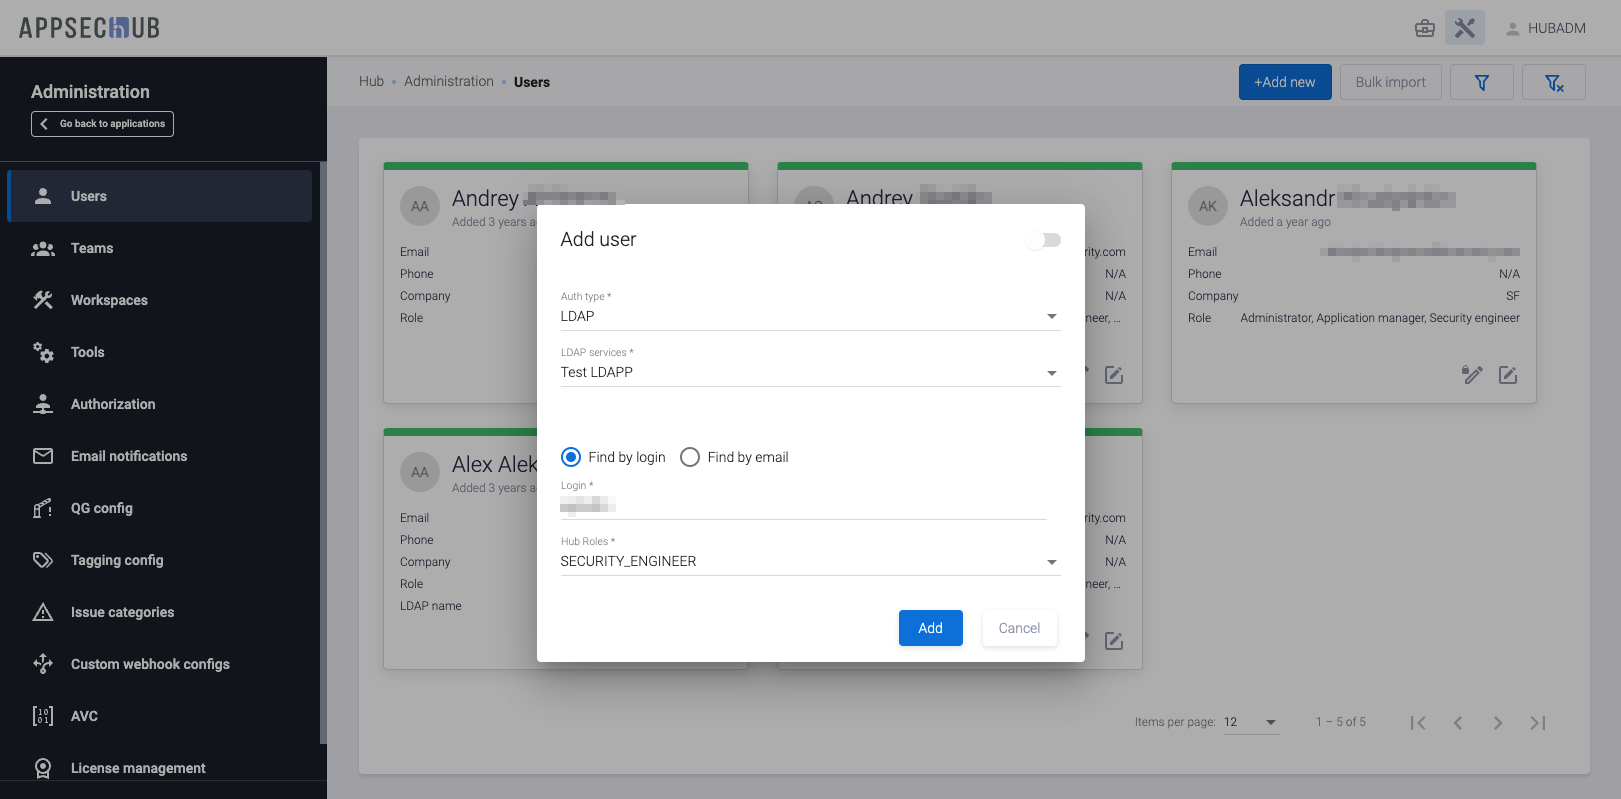Toggle the switch in Add user dialog
This screenshot has width=1621, height=799.
point(1043,240)
